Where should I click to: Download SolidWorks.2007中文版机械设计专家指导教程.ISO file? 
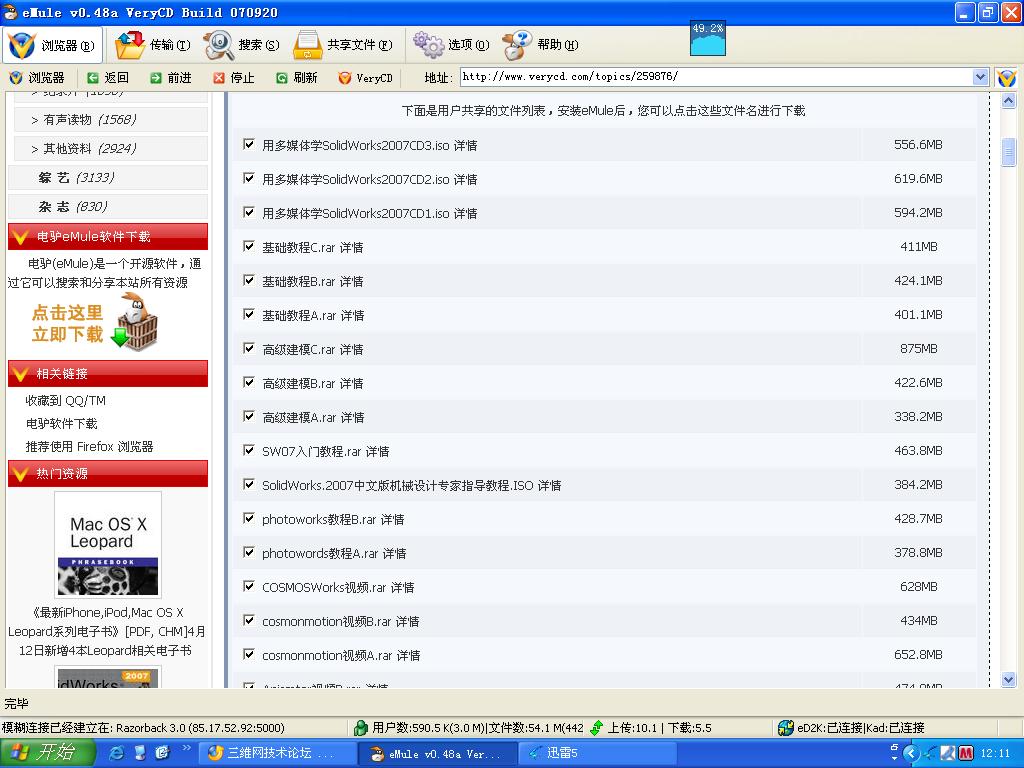[x=398, y=485]
